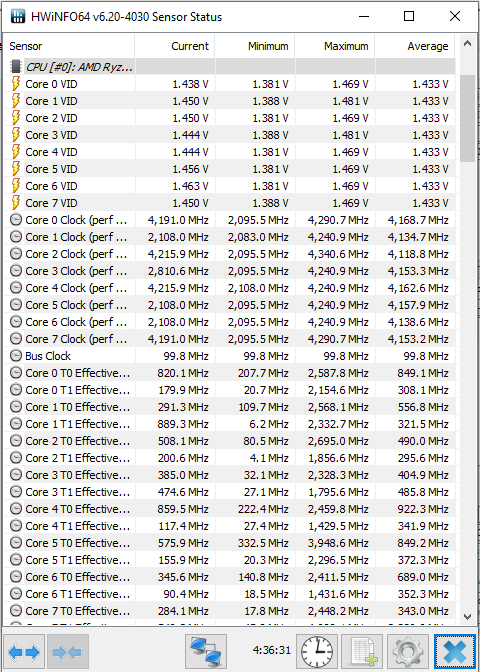Select the Core 5 T0 Effective row
This screenshot has height=672, width=481.
point(229,543)
